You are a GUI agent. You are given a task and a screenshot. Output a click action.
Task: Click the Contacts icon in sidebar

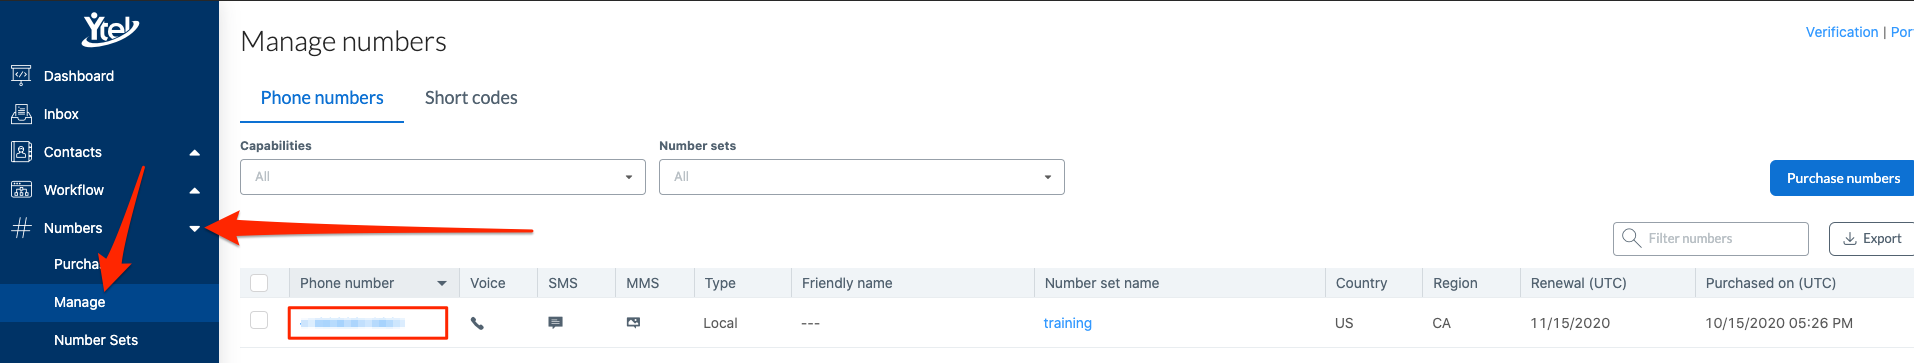[21, 151]
